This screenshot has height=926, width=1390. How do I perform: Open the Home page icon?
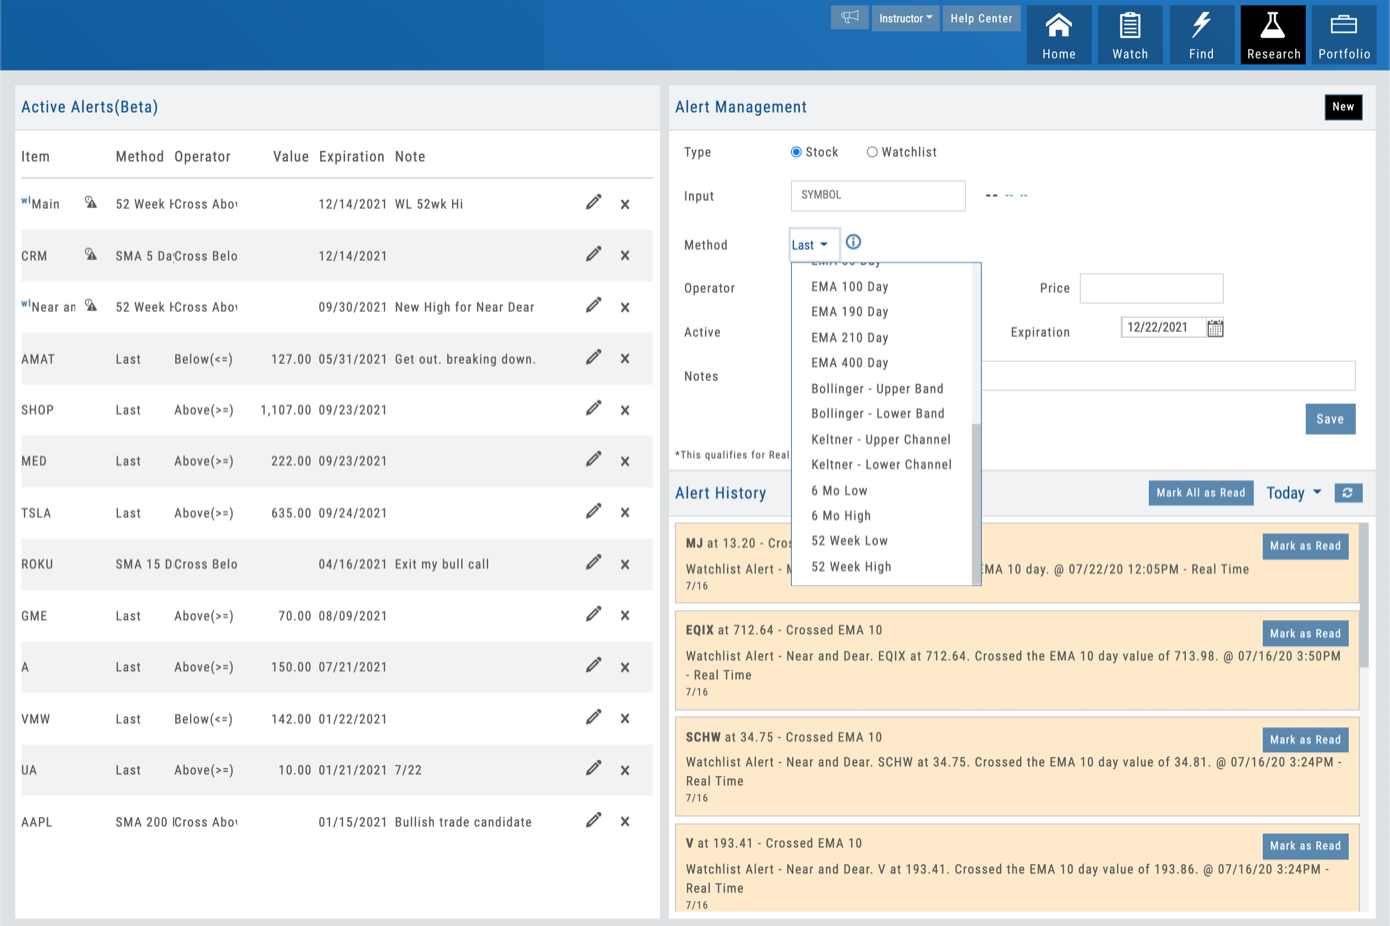point(1059,35)
